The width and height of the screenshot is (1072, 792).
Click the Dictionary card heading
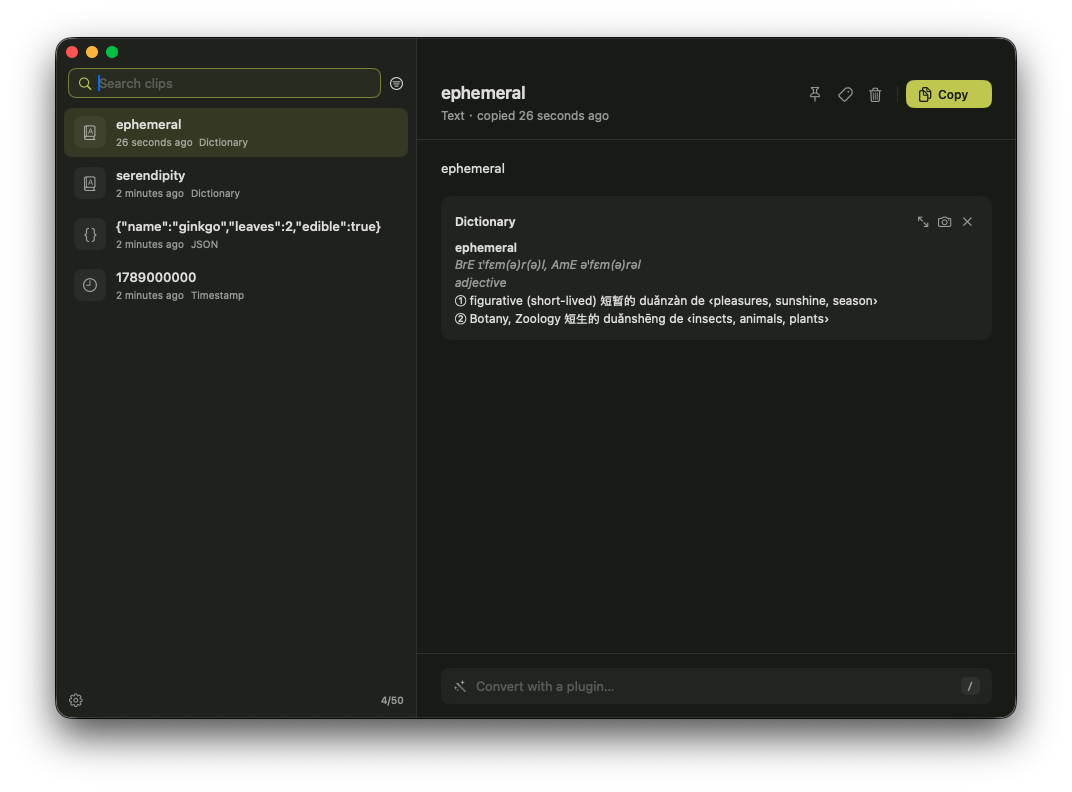(x=485, y=222)
